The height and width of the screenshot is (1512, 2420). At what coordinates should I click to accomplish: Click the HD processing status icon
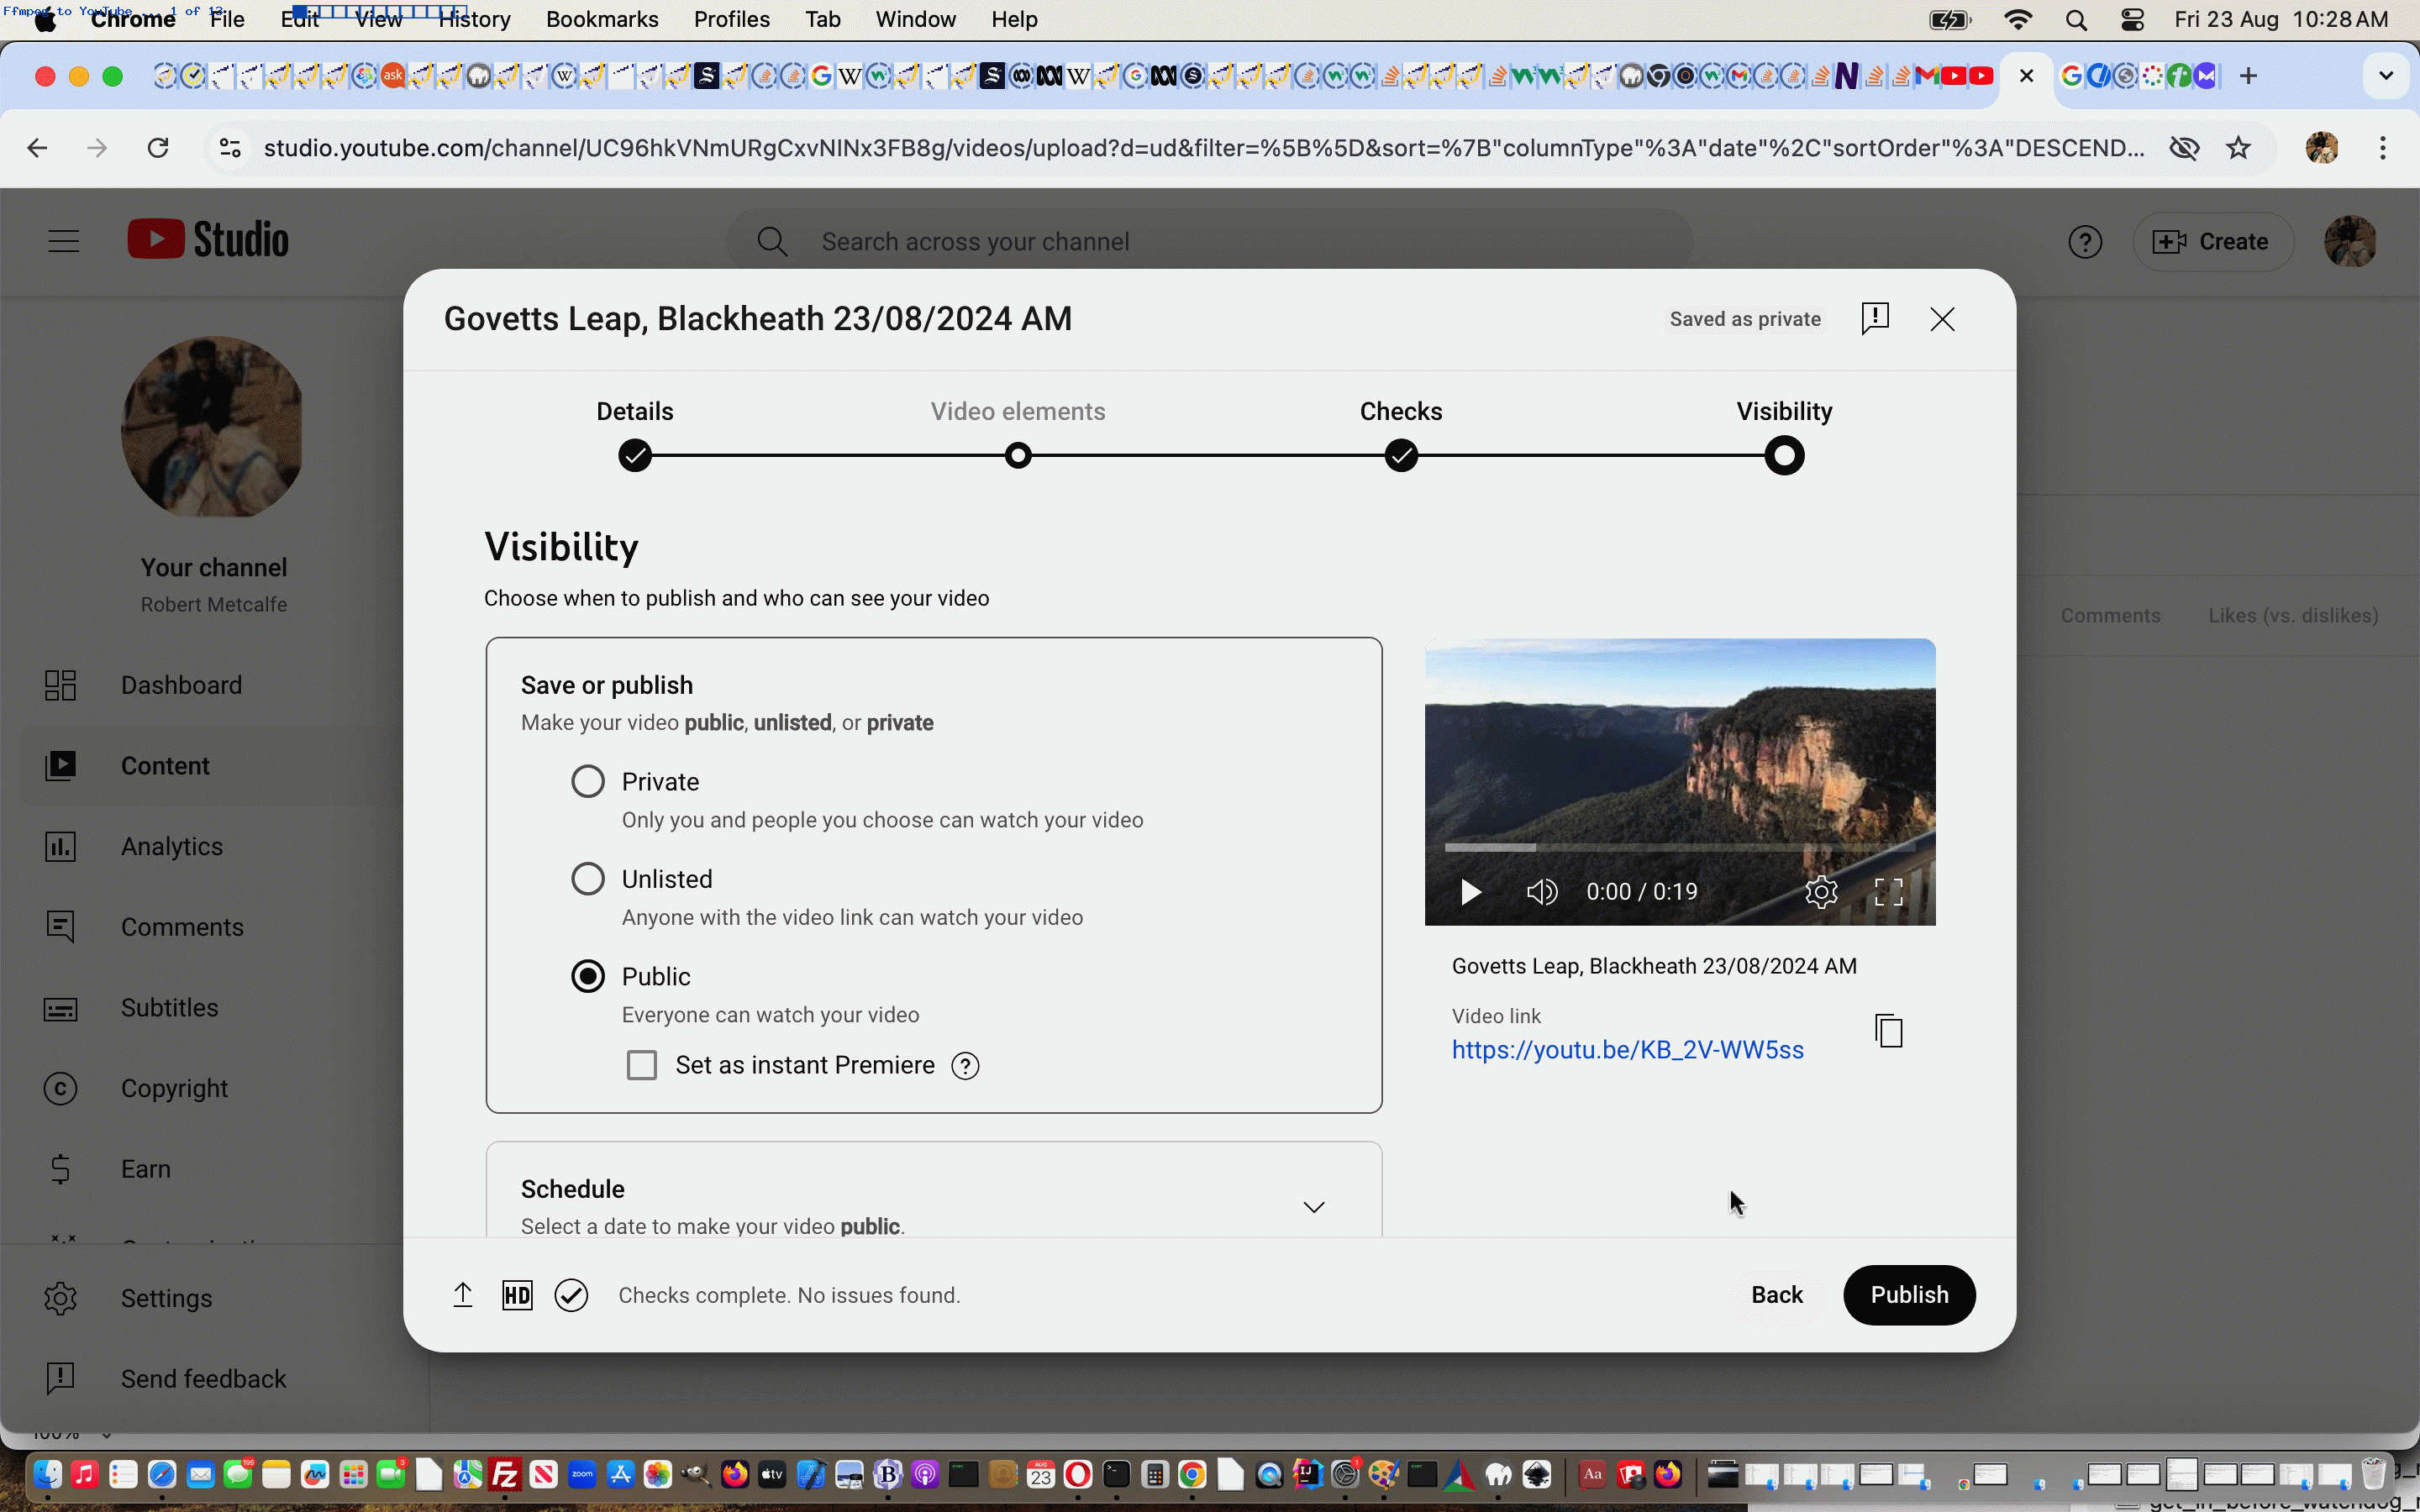pyautogui.click(x=517, y=1295)
